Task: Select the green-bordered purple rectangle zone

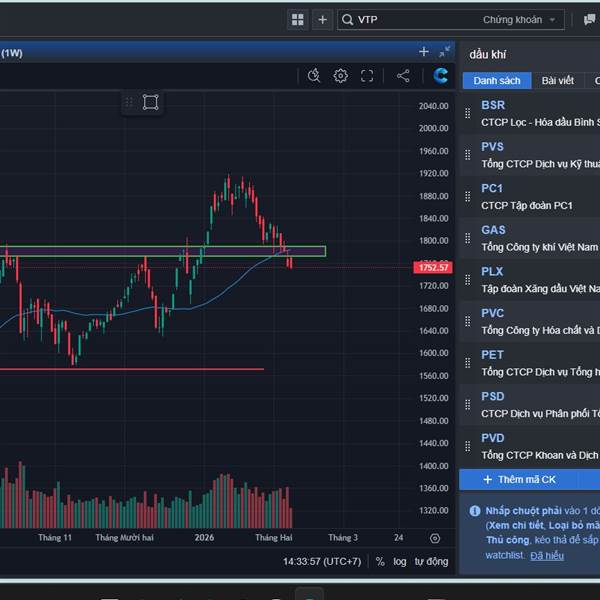Action: pos(163,251)
